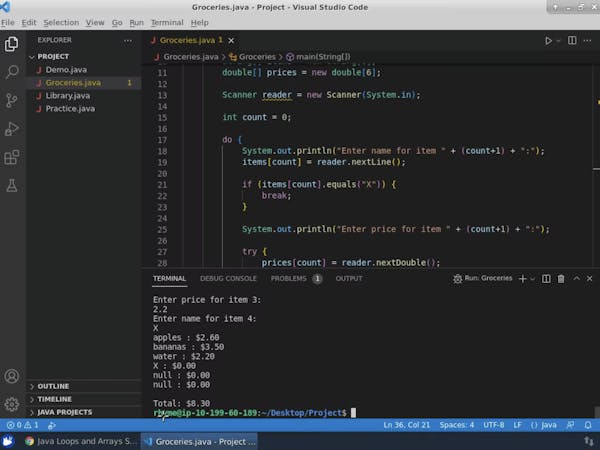The height and width of the screenshot is (450, 600).
Task: Expand the OUTLINE section
Action: [84, 386]
